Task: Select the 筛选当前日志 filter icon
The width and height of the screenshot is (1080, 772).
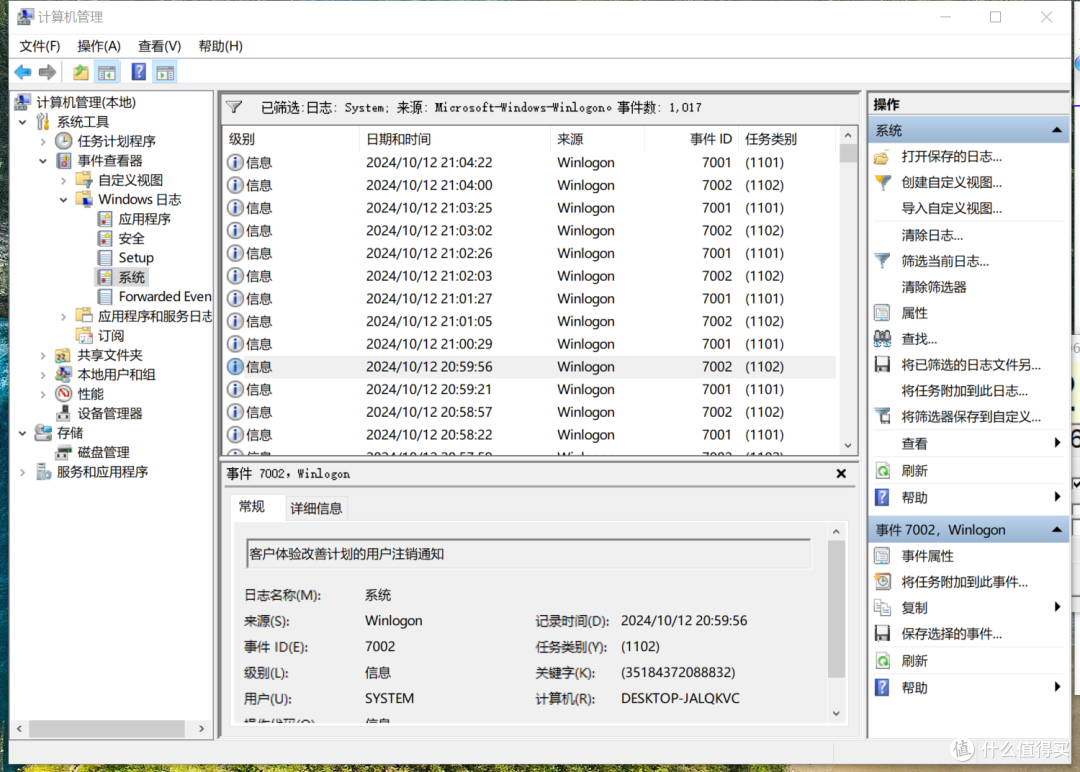Action: coord(883,260)
